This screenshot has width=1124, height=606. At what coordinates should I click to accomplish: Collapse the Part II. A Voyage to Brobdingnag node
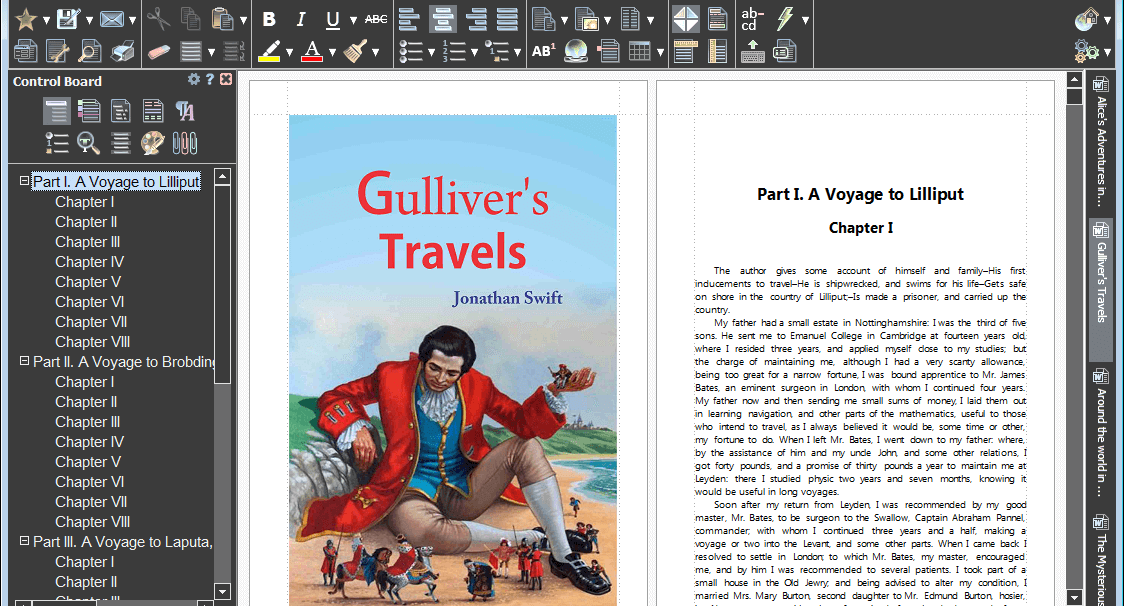[24, 361]
